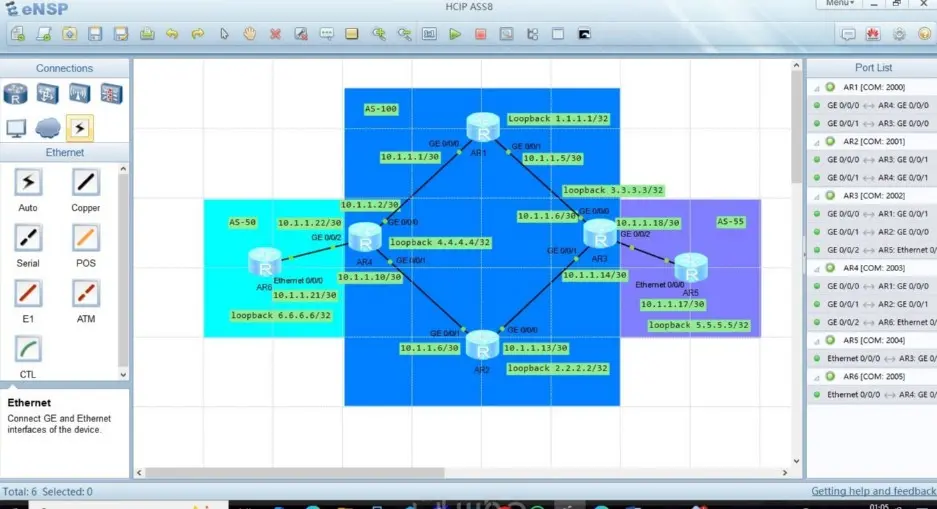Click the AS-50 label
The width and height of the screenshot is (937, 509).
(242, 222)
